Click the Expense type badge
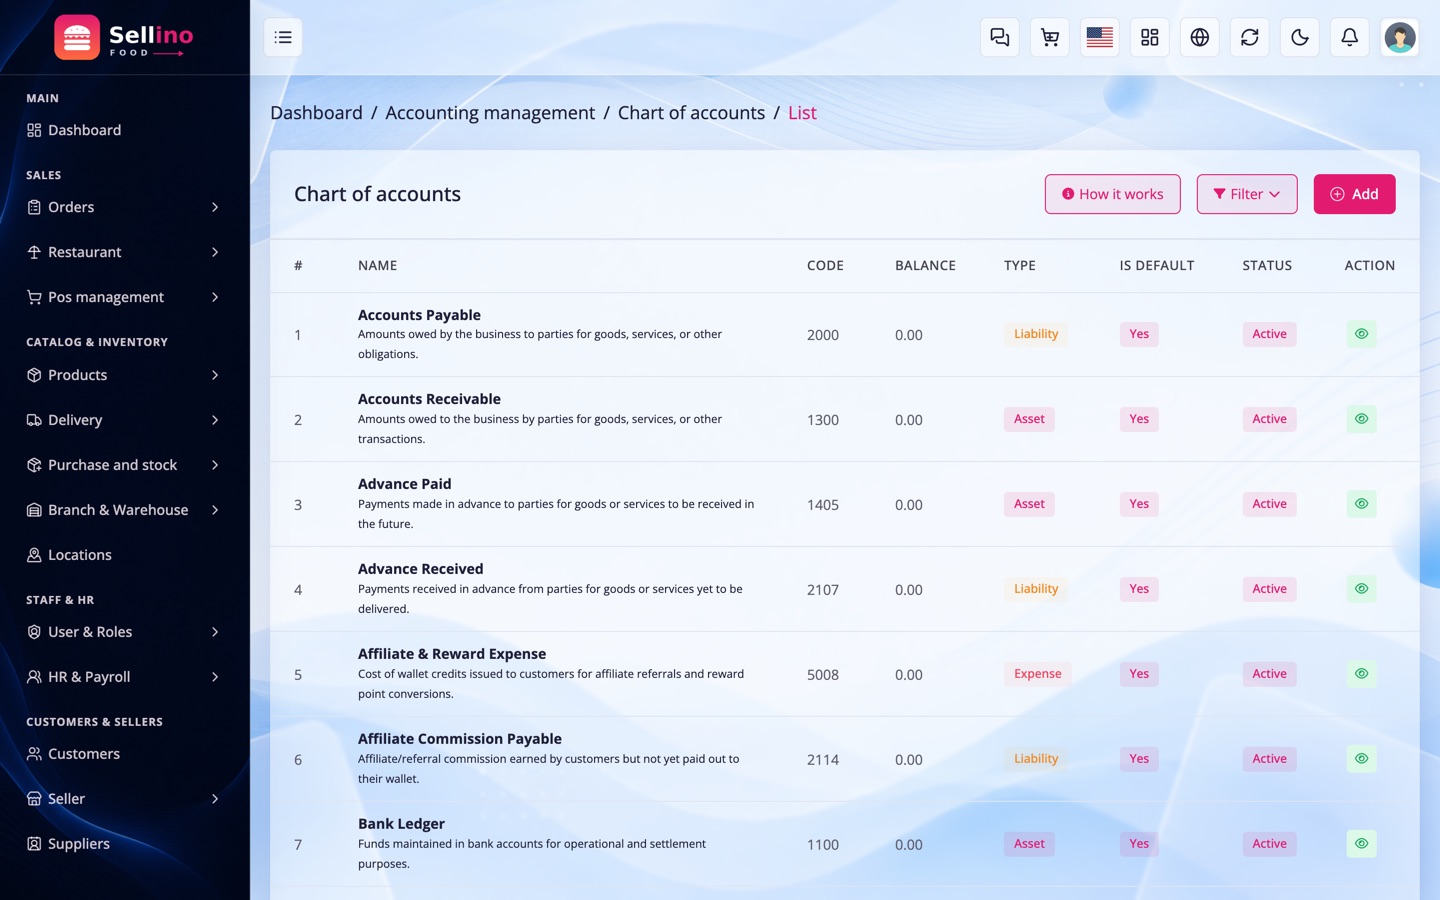1440x900 pixels. [x=1037, y=674]
